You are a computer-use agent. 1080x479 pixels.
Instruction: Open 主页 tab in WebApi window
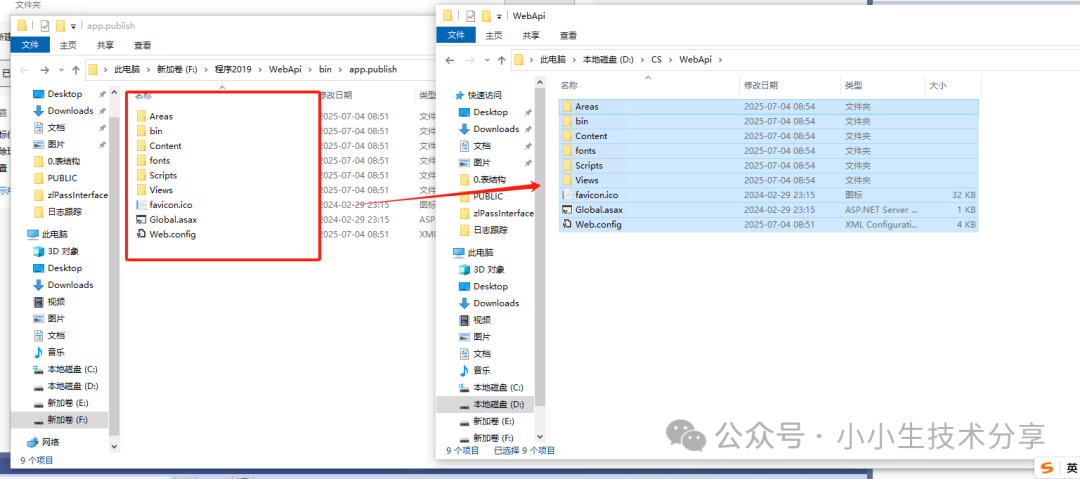[494, 35]
